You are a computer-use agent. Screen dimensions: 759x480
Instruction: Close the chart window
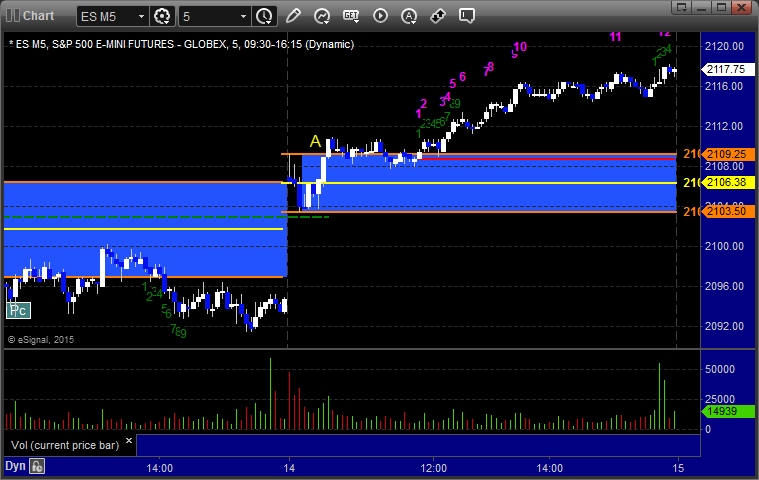742,7
